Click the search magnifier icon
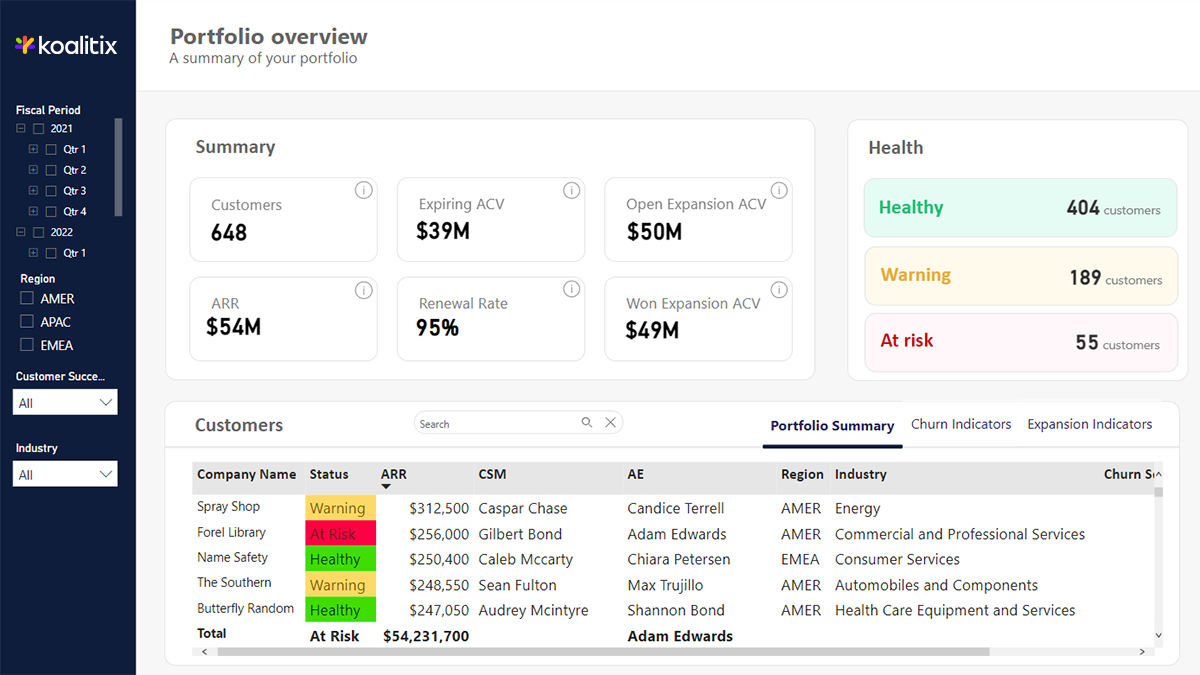1200x675 pixels. (x=587, y=423)
